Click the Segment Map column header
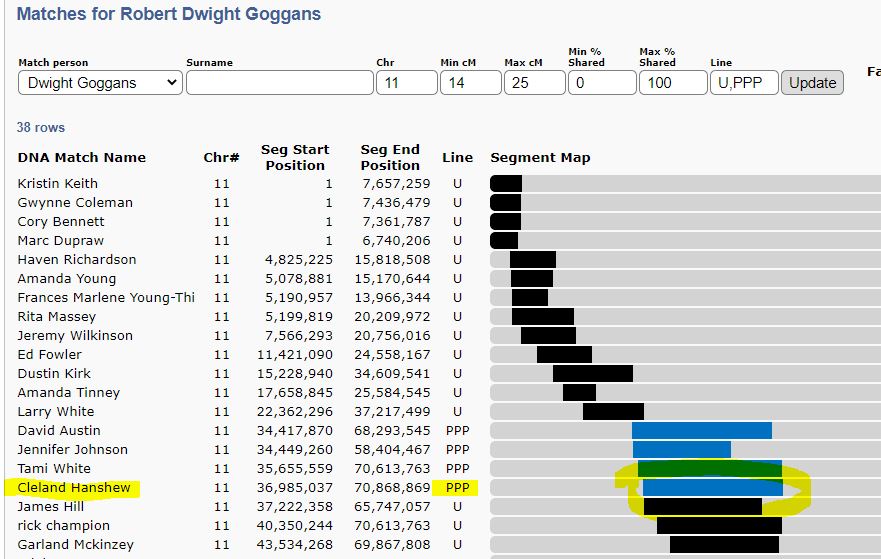Viewport: 881px width, 559px height. point(540,157)
